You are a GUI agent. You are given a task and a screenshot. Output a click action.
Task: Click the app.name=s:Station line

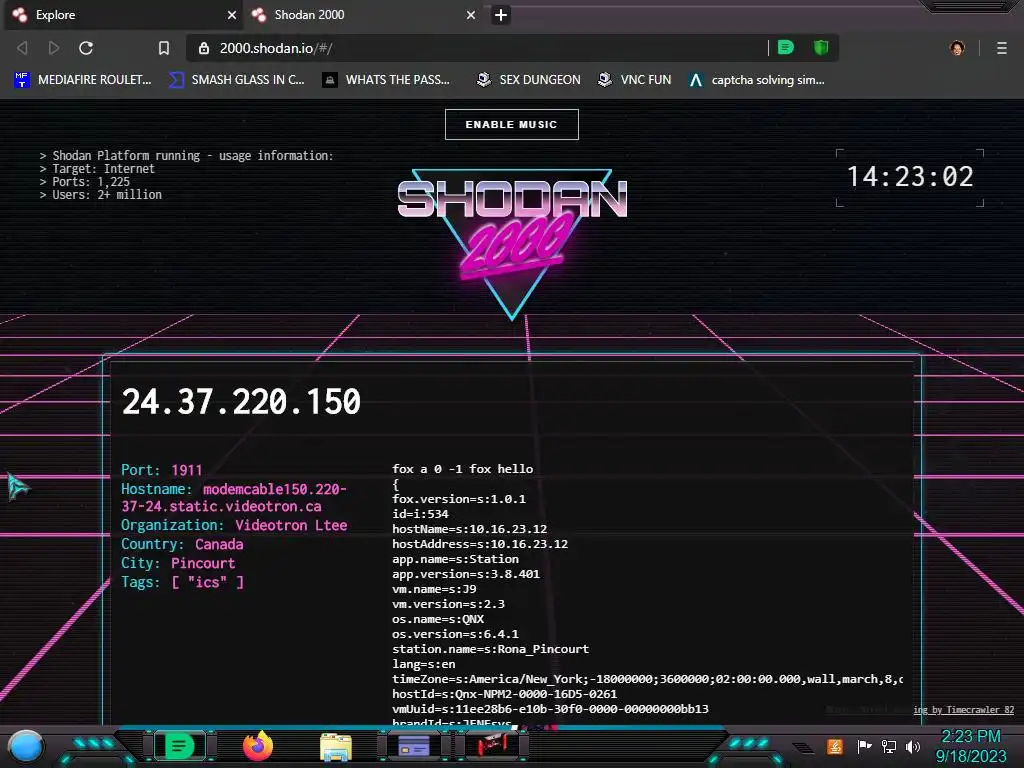pos(455,559)
